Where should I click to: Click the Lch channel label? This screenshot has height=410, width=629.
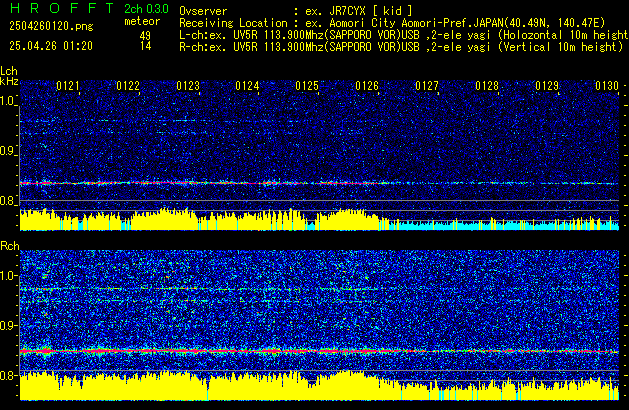click(x=9, y=71)
